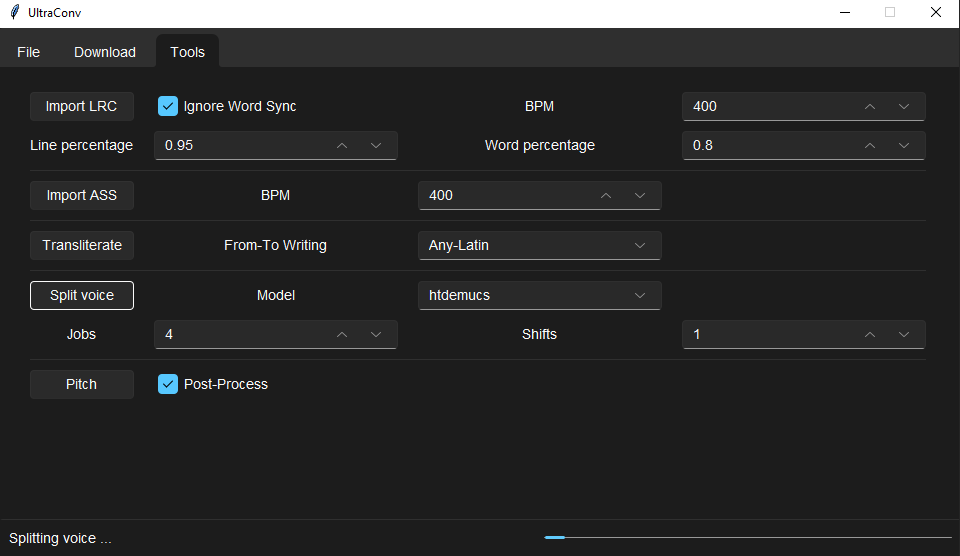Click the Import LRC button

81,107
